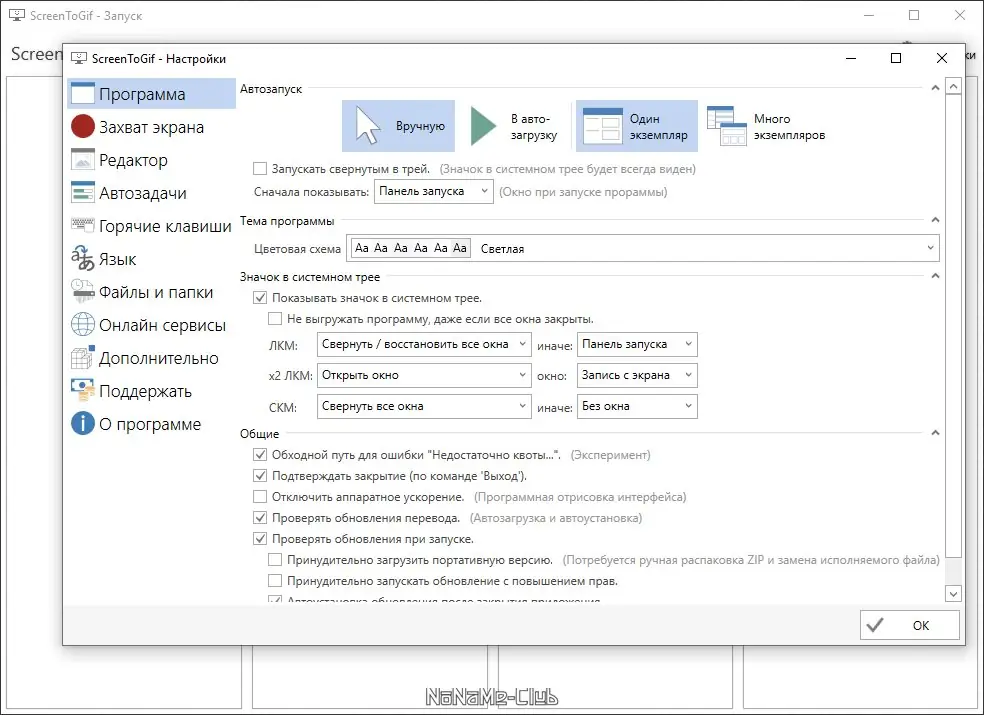This screenshot has height=715, width=984.
Task: Close the Настройки dialog window
Action: [x=941, y=58]
